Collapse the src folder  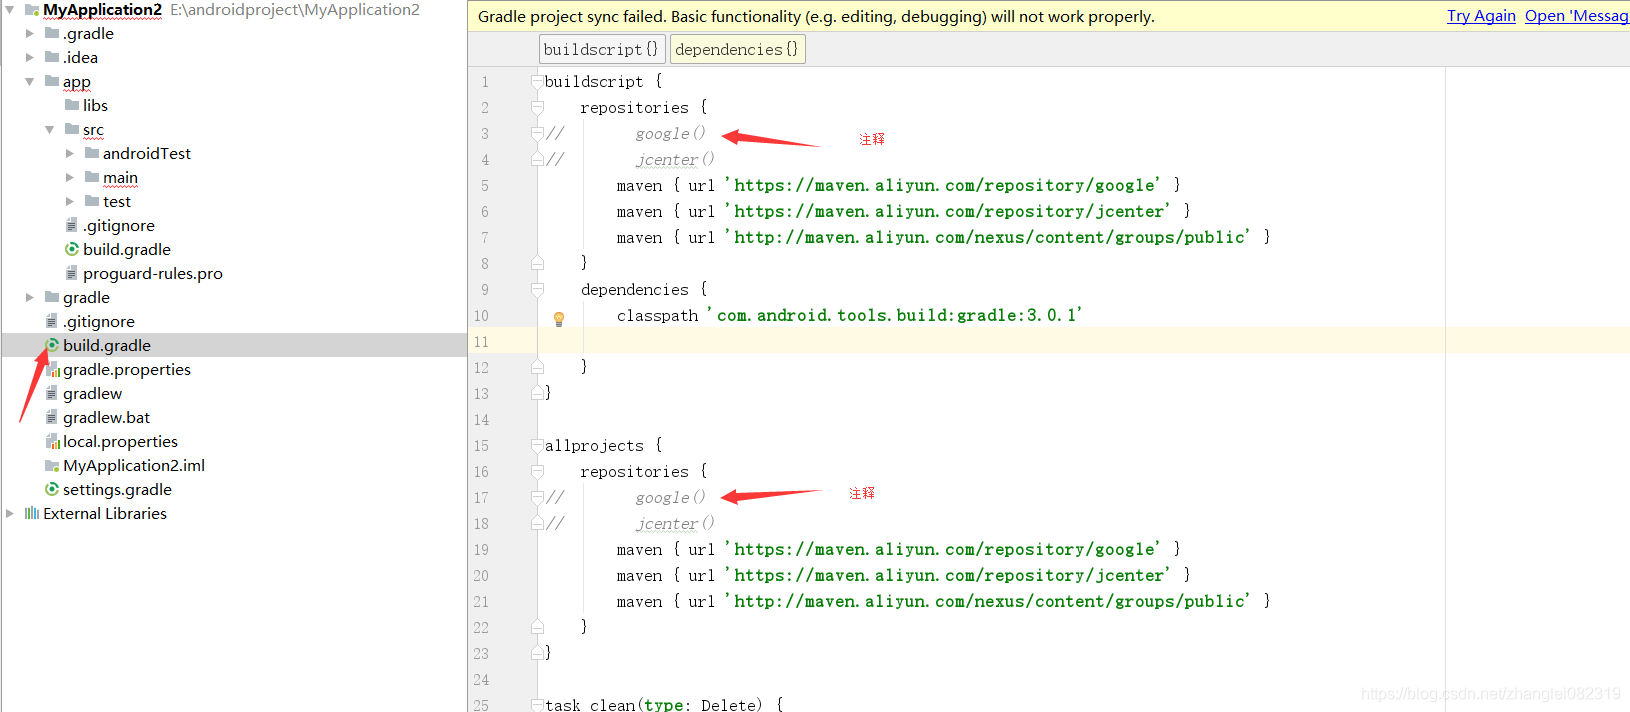coord(50,129)
